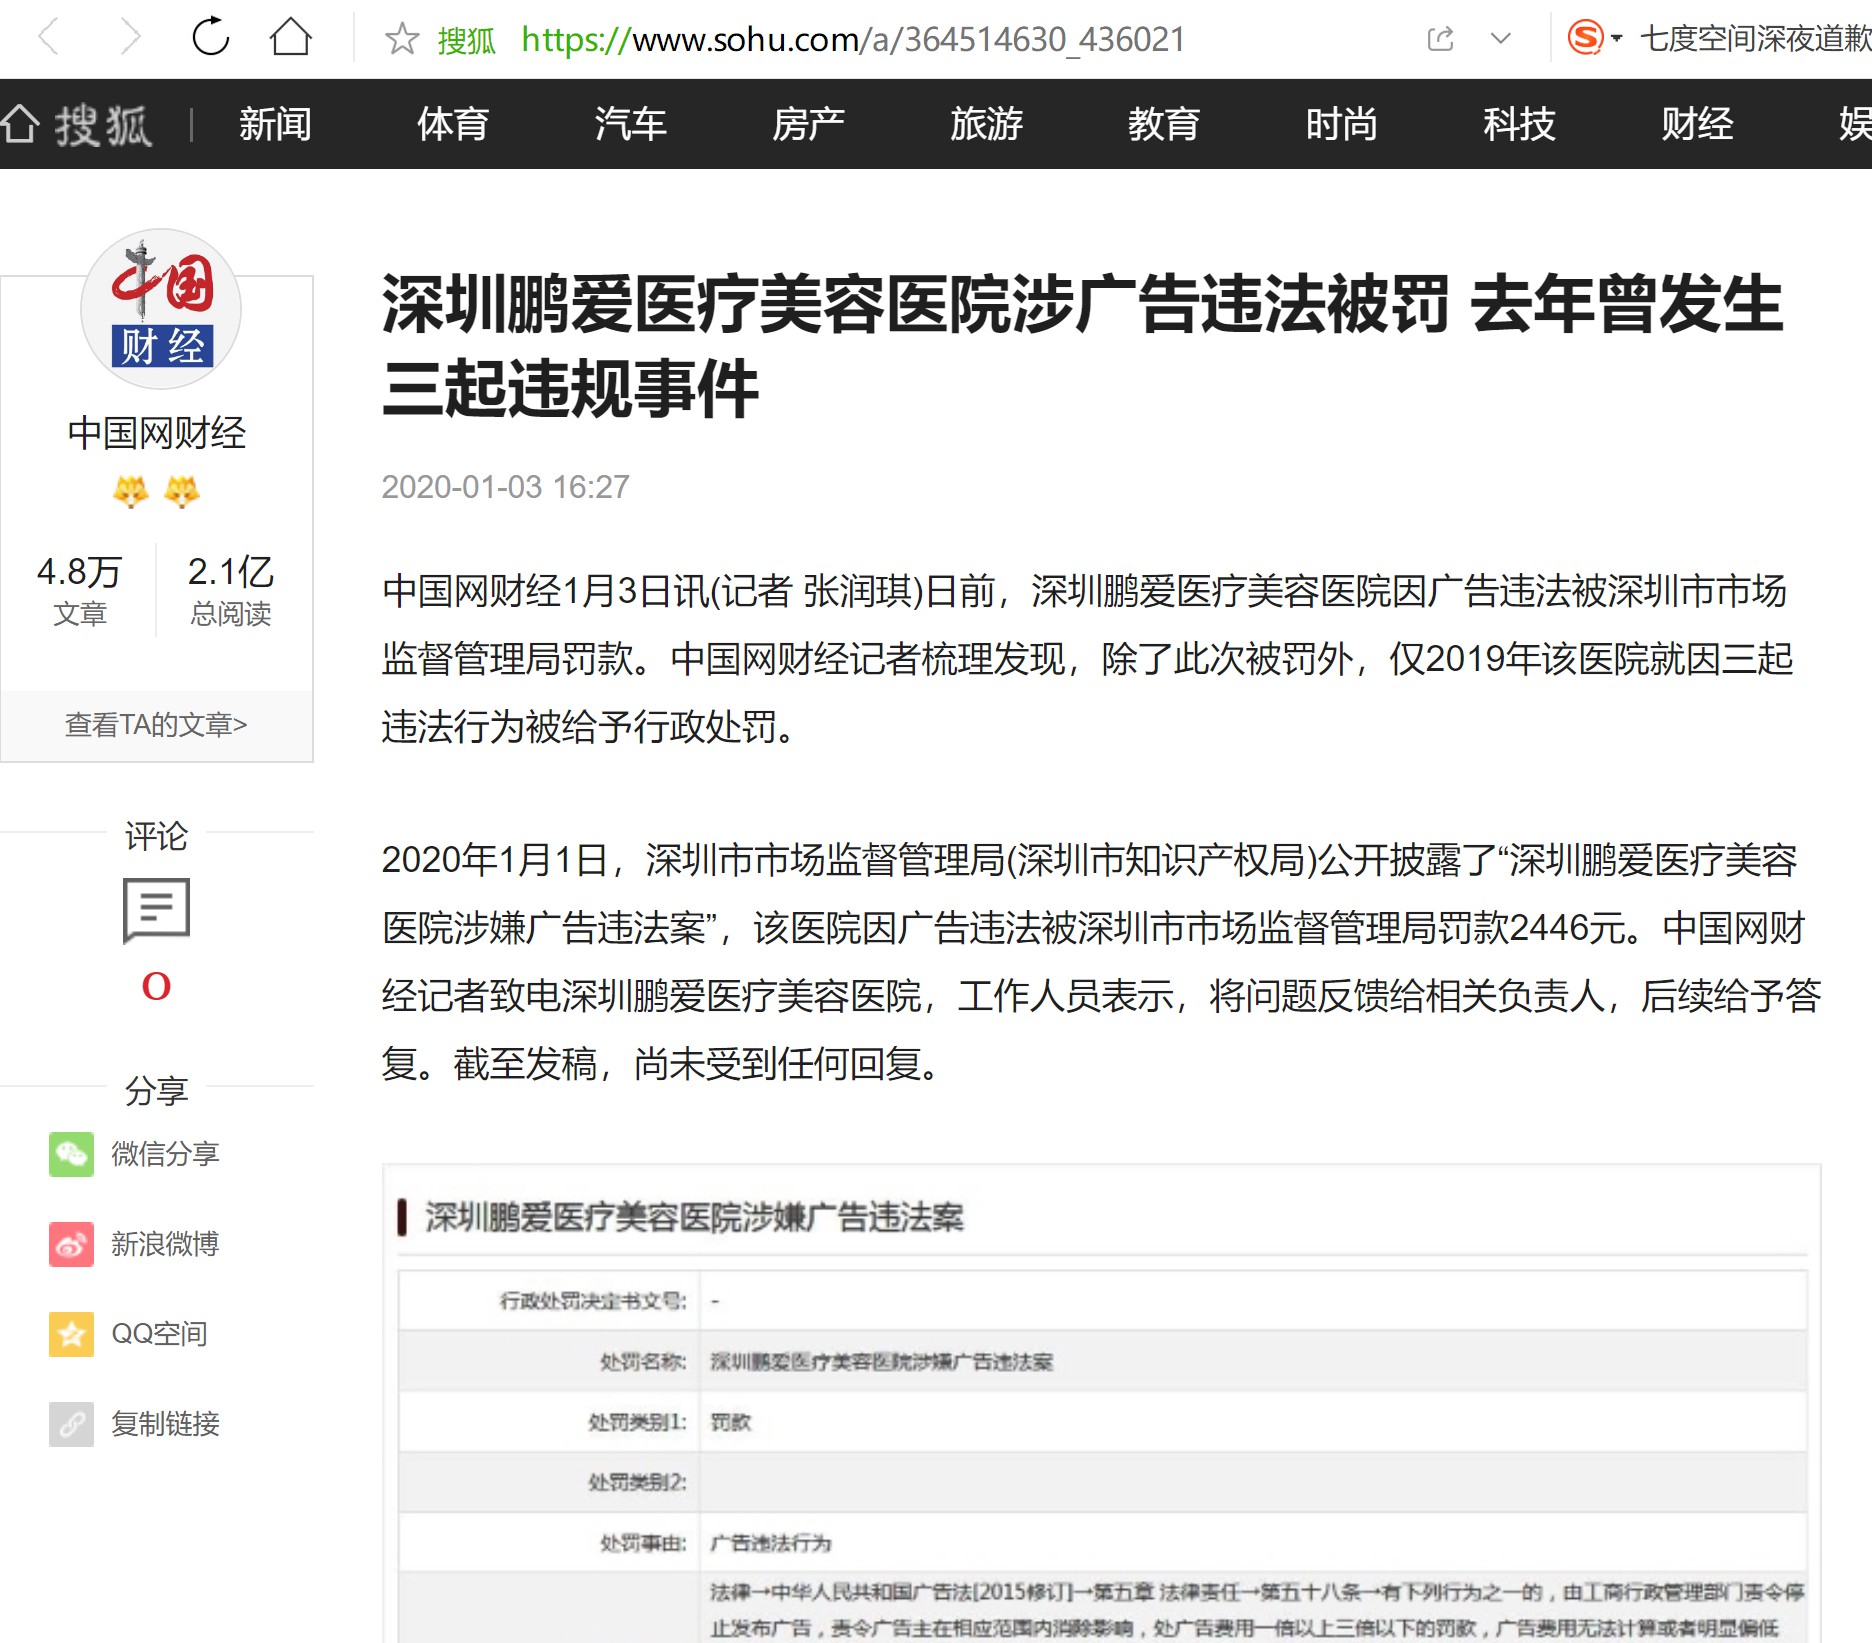The width and height of the screenshot is (1872, 1643).
Task: Open the 新闻 channel tab
Action: (275, 124)
